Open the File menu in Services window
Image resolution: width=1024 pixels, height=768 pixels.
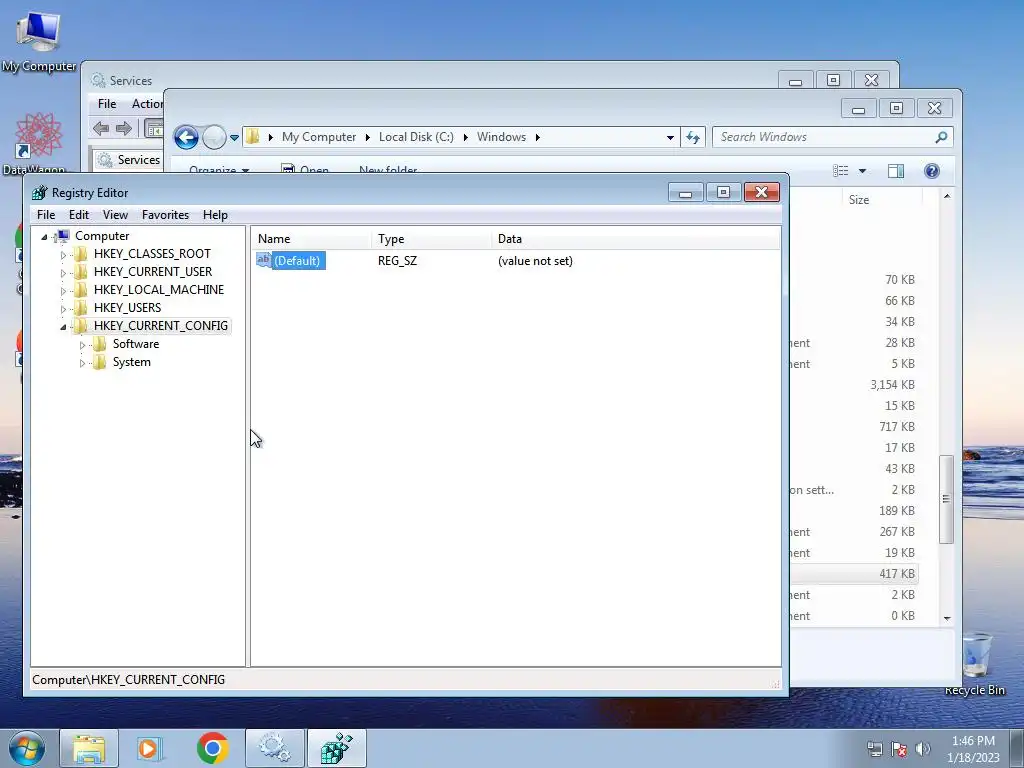(x=106, y=104)
